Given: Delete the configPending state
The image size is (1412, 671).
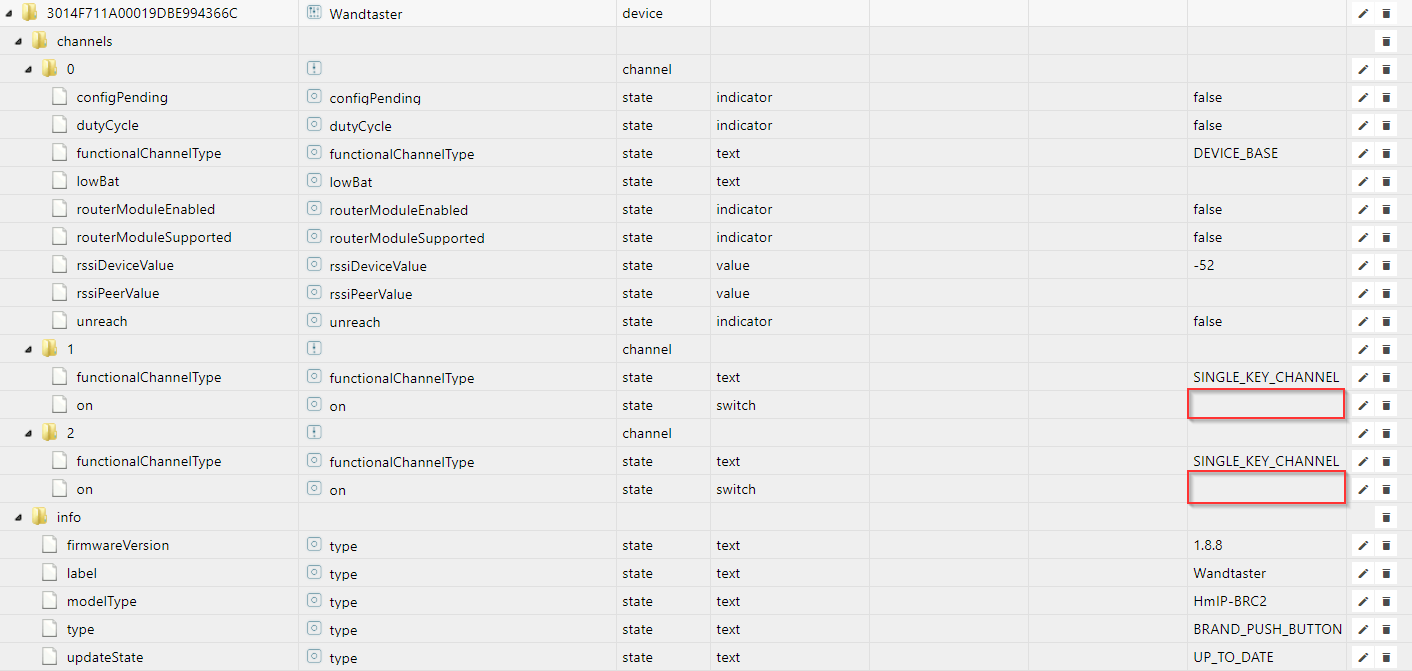Looking at the screenshot, I should [1386, 98].
